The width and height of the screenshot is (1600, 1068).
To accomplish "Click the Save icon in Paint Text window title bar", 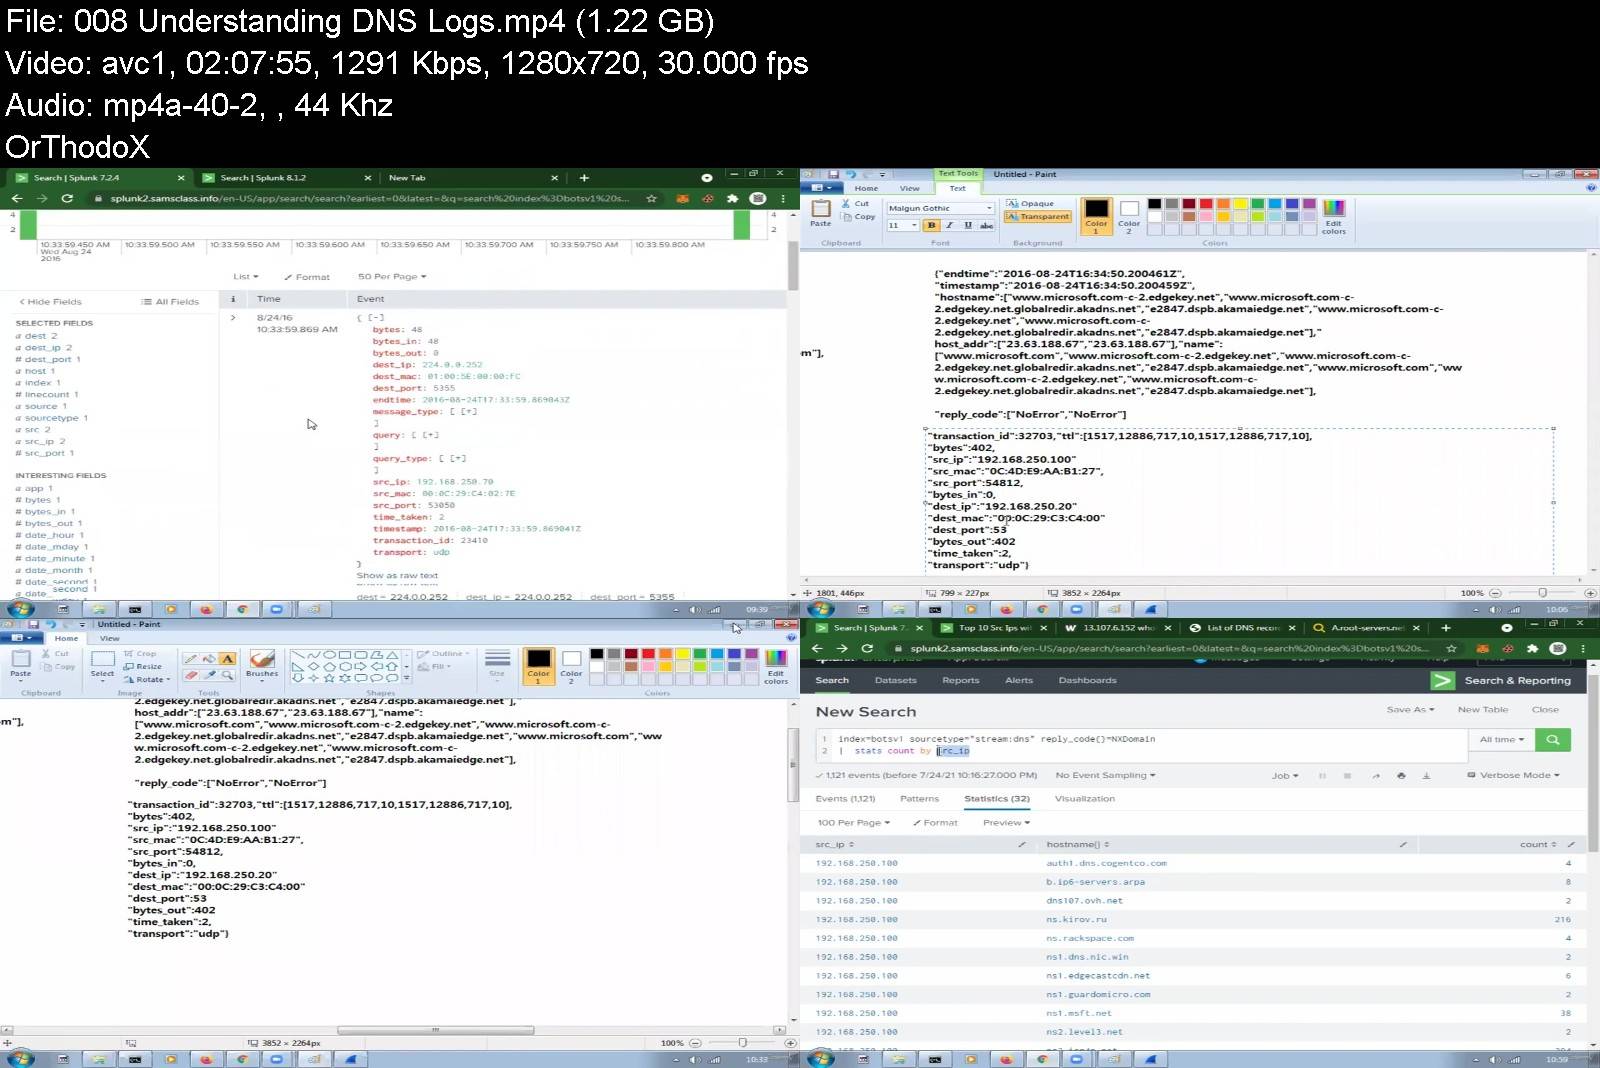I will coord(834,174).
